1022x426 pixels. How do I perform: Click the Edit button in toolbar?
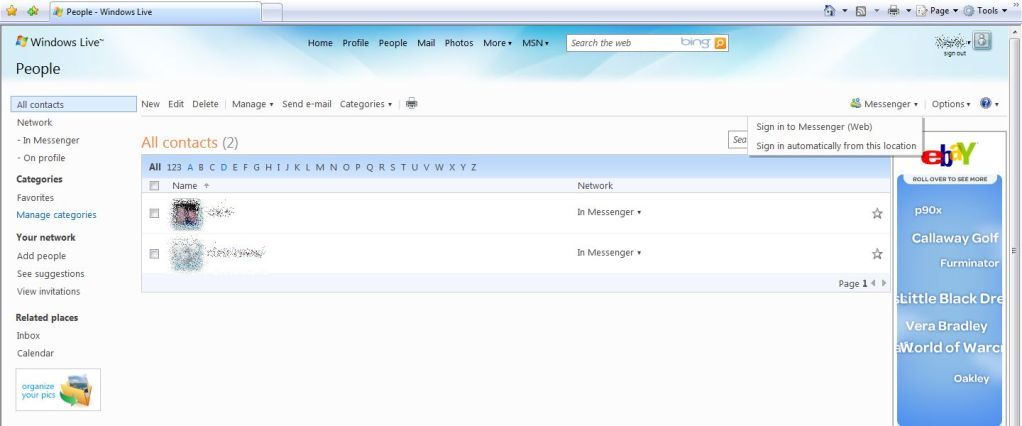click(x=176, y=104)
